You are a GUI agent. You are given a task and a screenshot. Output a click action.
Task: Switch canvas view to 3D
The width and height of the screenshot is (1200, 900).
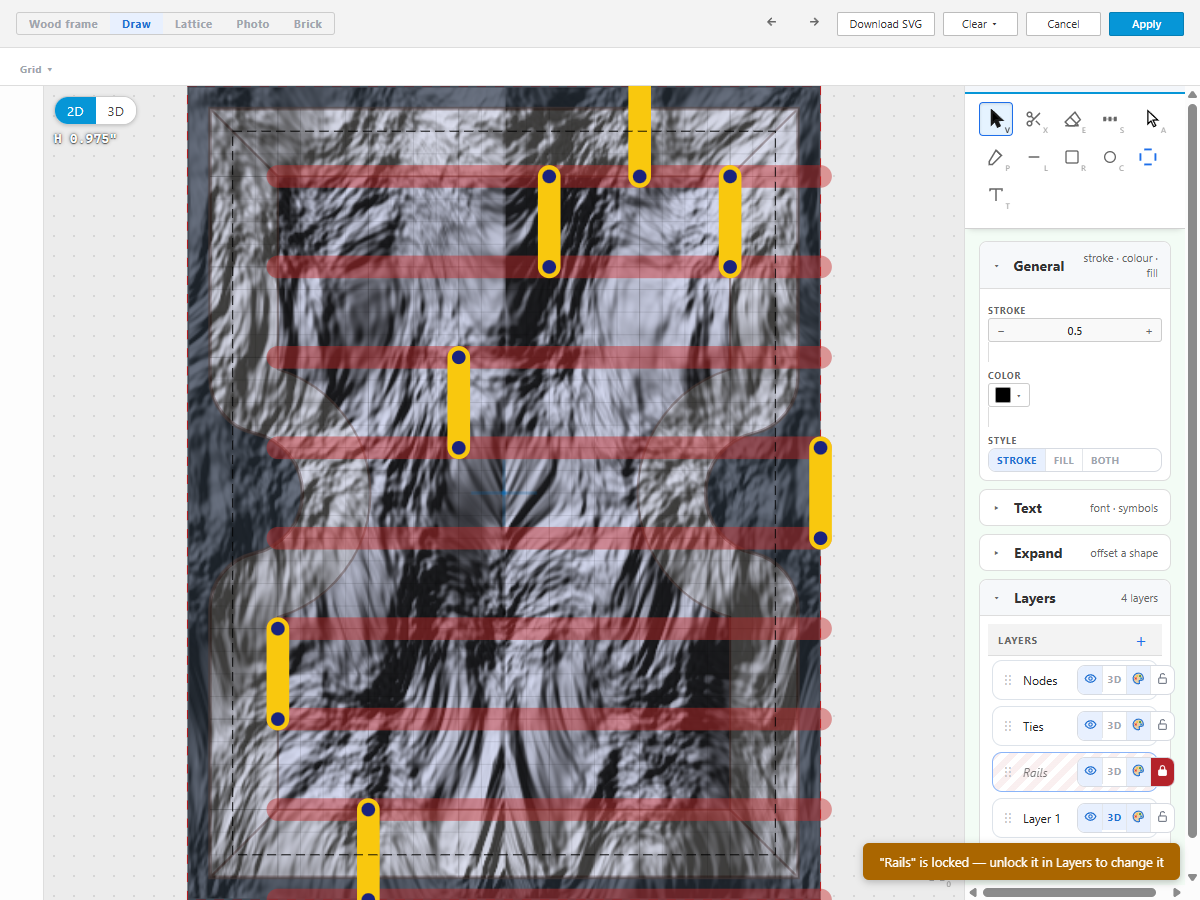pyautogui.click(x=116, y=112)
